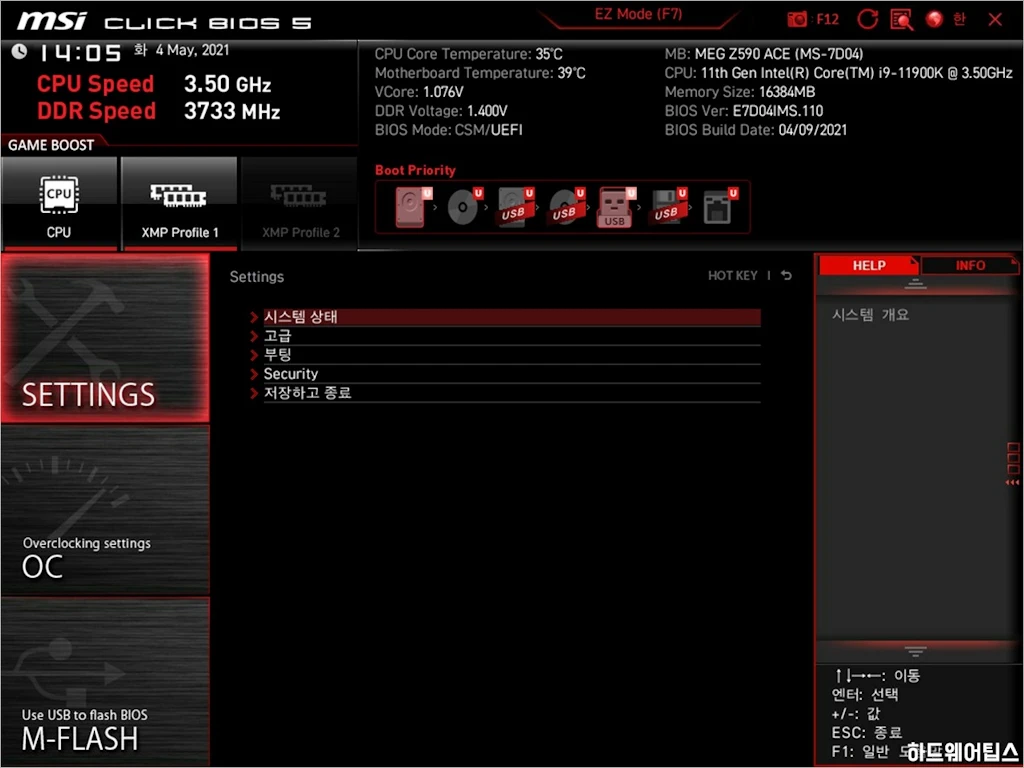Switch to the HELP tab

tap(869, 265)
